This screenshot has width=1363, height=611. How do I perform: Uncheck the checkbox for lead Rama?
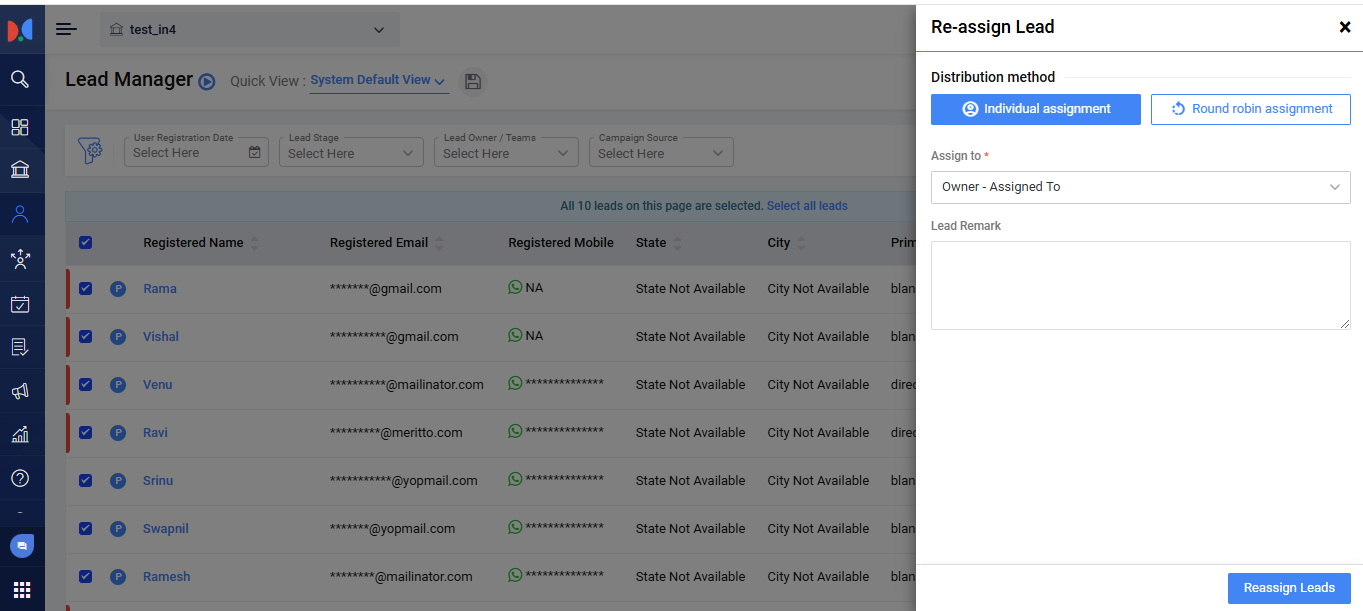click(x=85, y=288)
